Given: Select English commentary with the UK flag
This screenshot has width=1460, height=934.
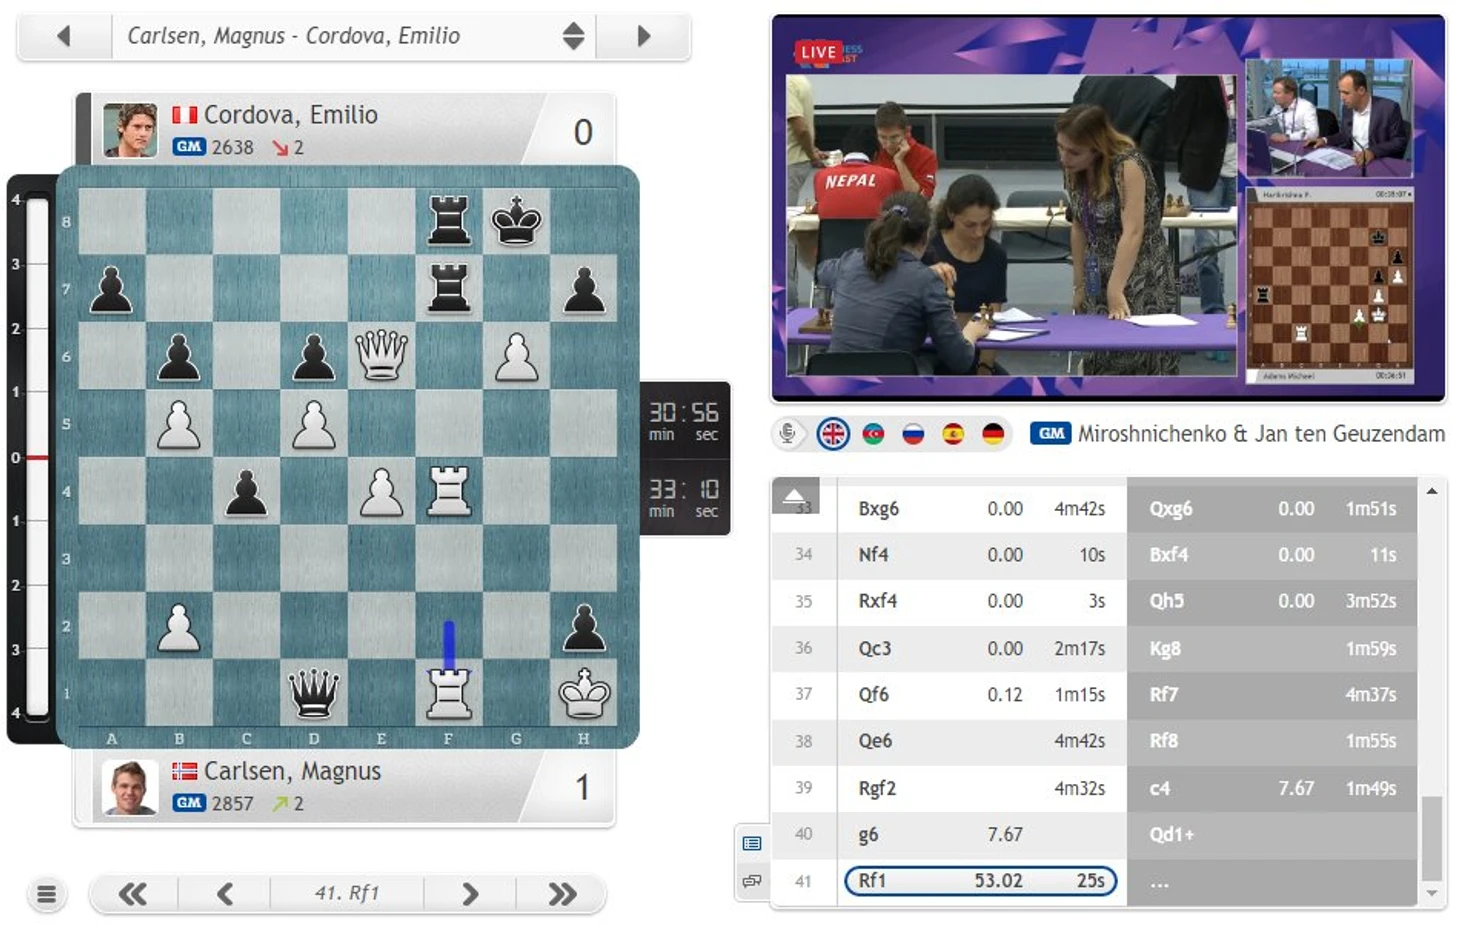Looking at the screenshot, I should [833, 434].
